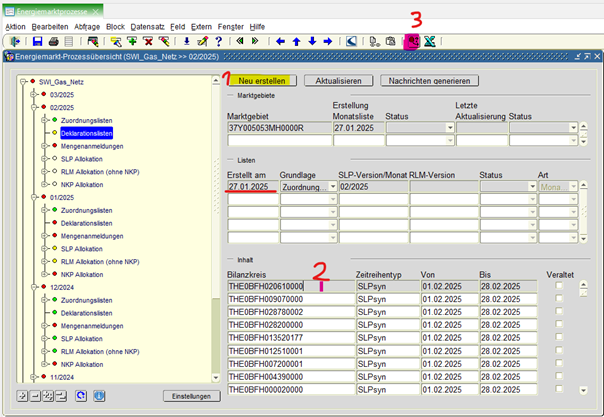Click the blue info icon below tree

coord(100,396)
